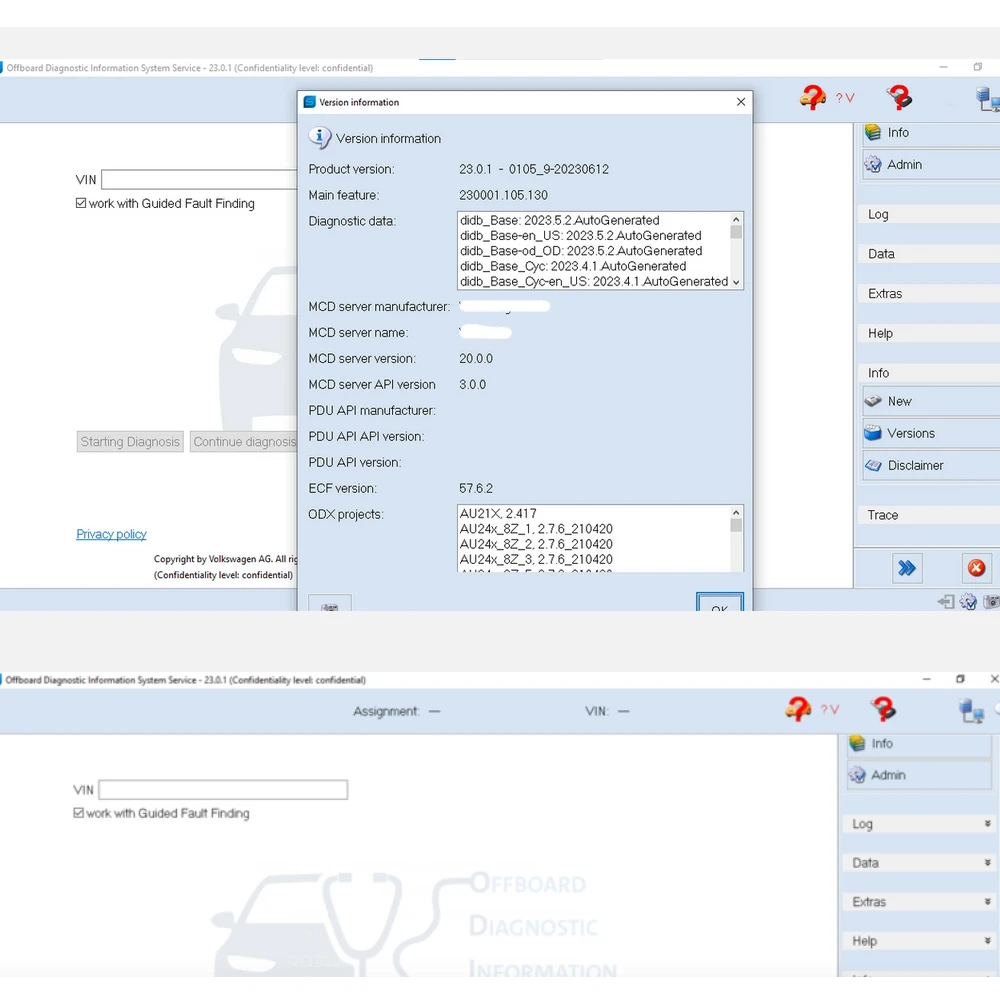1000x1000 pixels.
Task: Click the Diagnostic data list scroll-down arrow
Action: click(x=736, y=282)
